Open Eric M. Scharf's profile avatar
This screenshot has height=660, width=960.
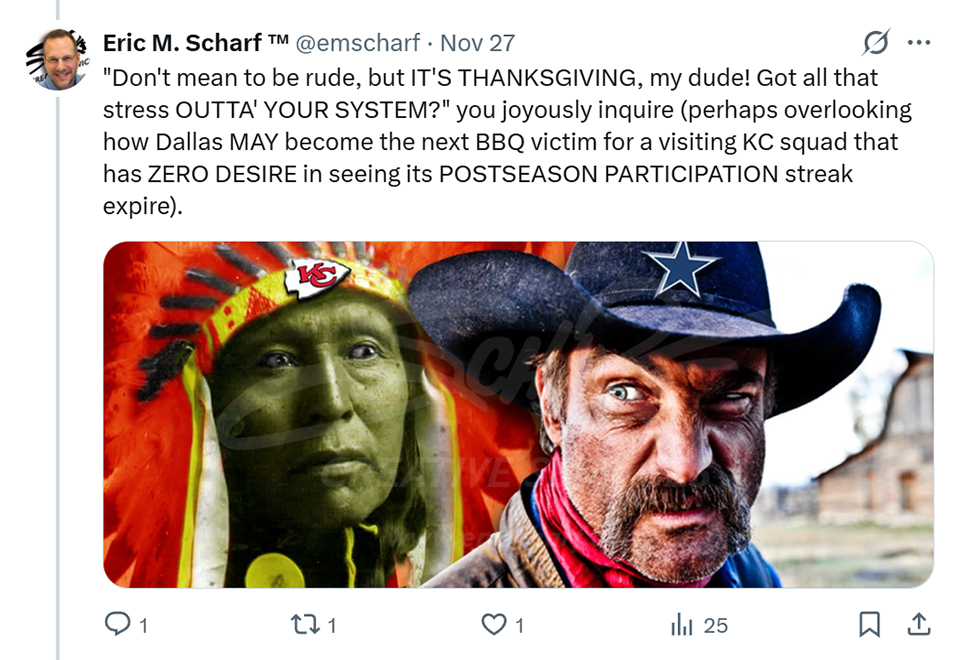click(x=60, y=60)
